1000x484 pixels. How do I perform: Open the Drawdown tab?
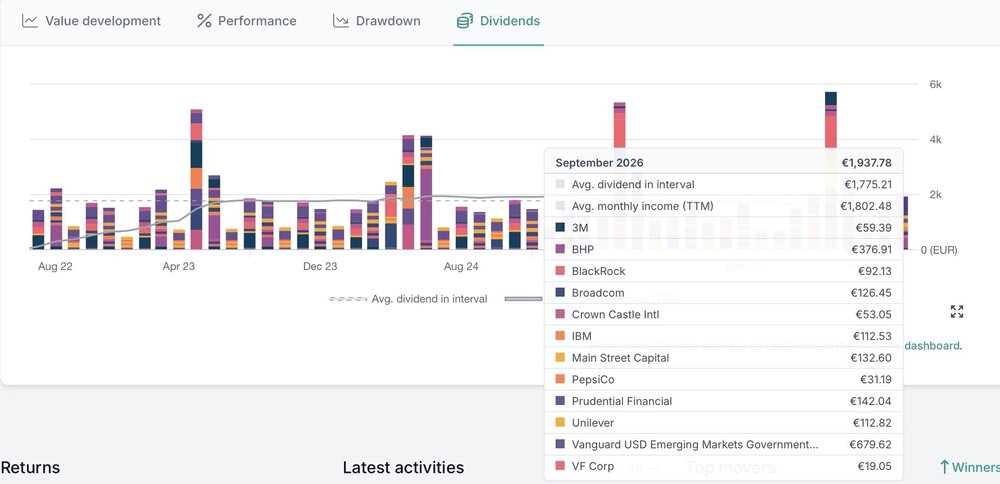376,21
